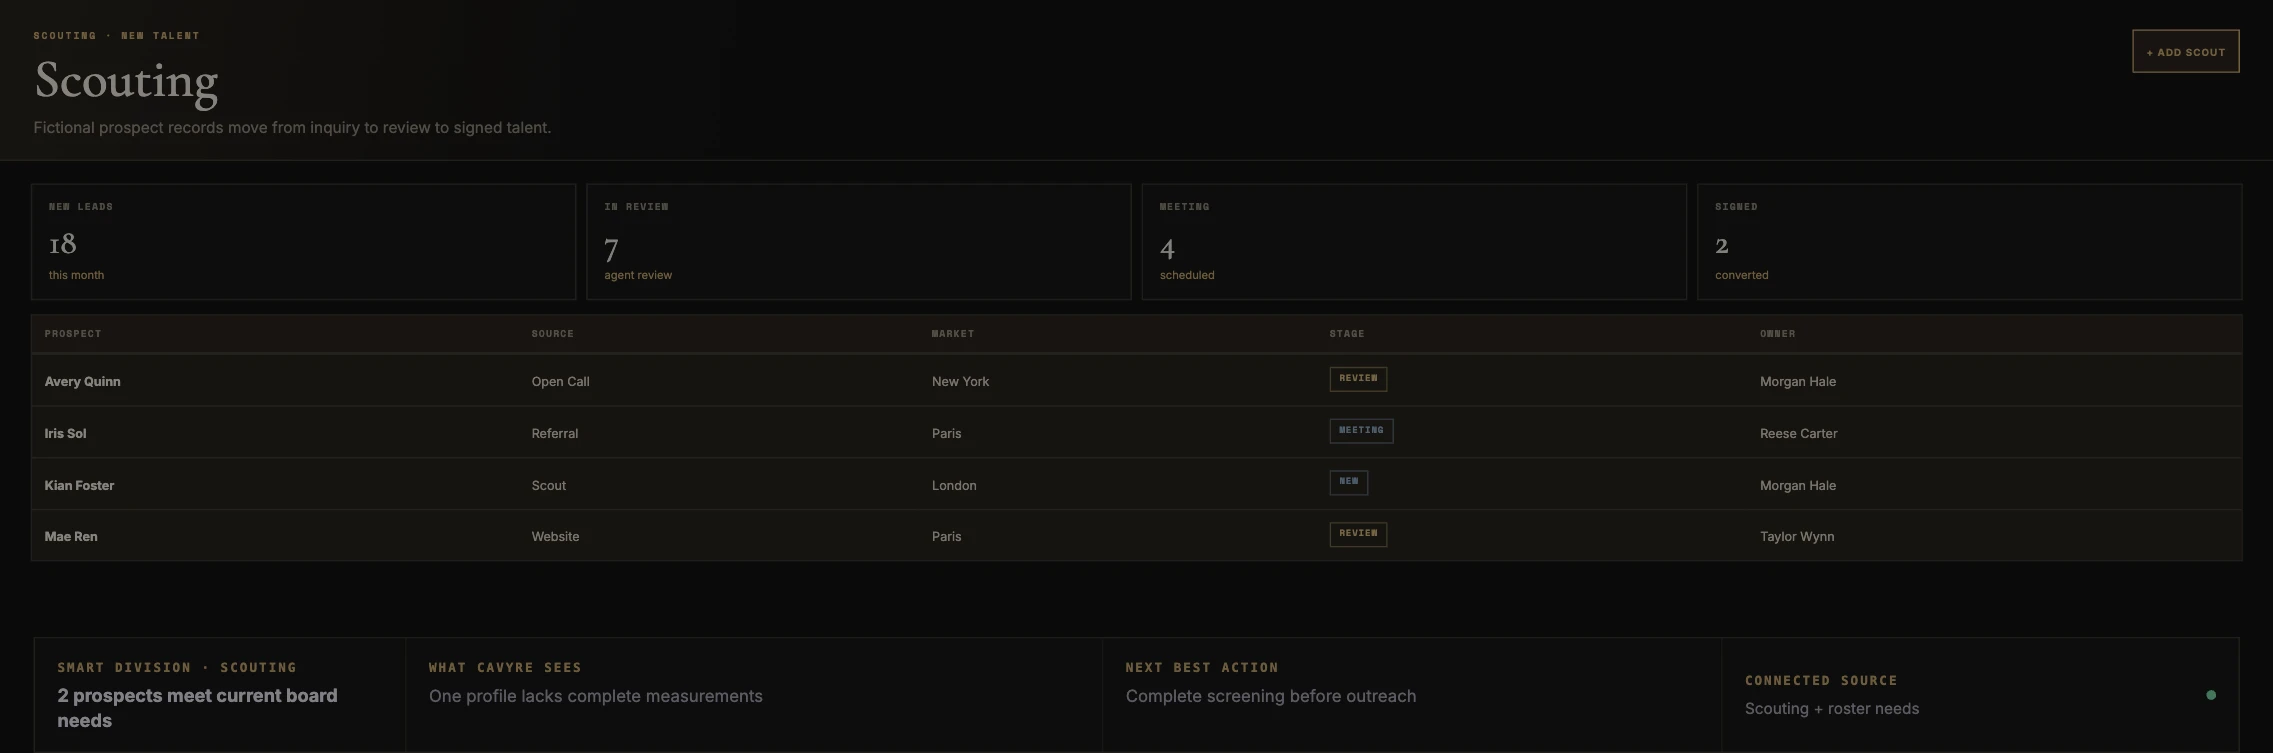
Task: Click the London market cell
Action: (954, 485)
